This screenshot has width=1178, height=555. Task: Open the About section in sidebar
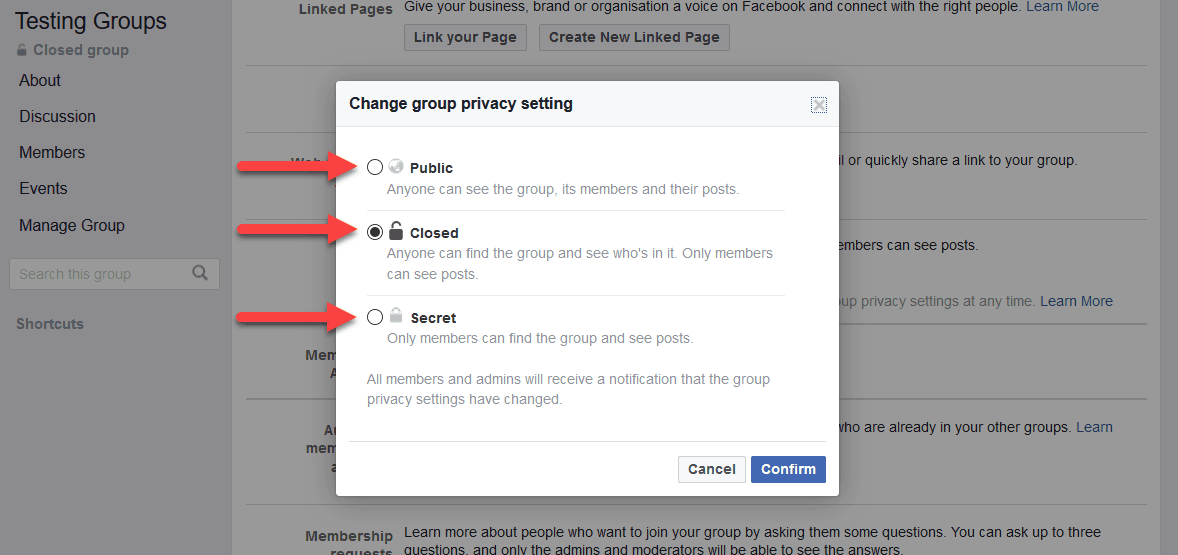(40, 80)
